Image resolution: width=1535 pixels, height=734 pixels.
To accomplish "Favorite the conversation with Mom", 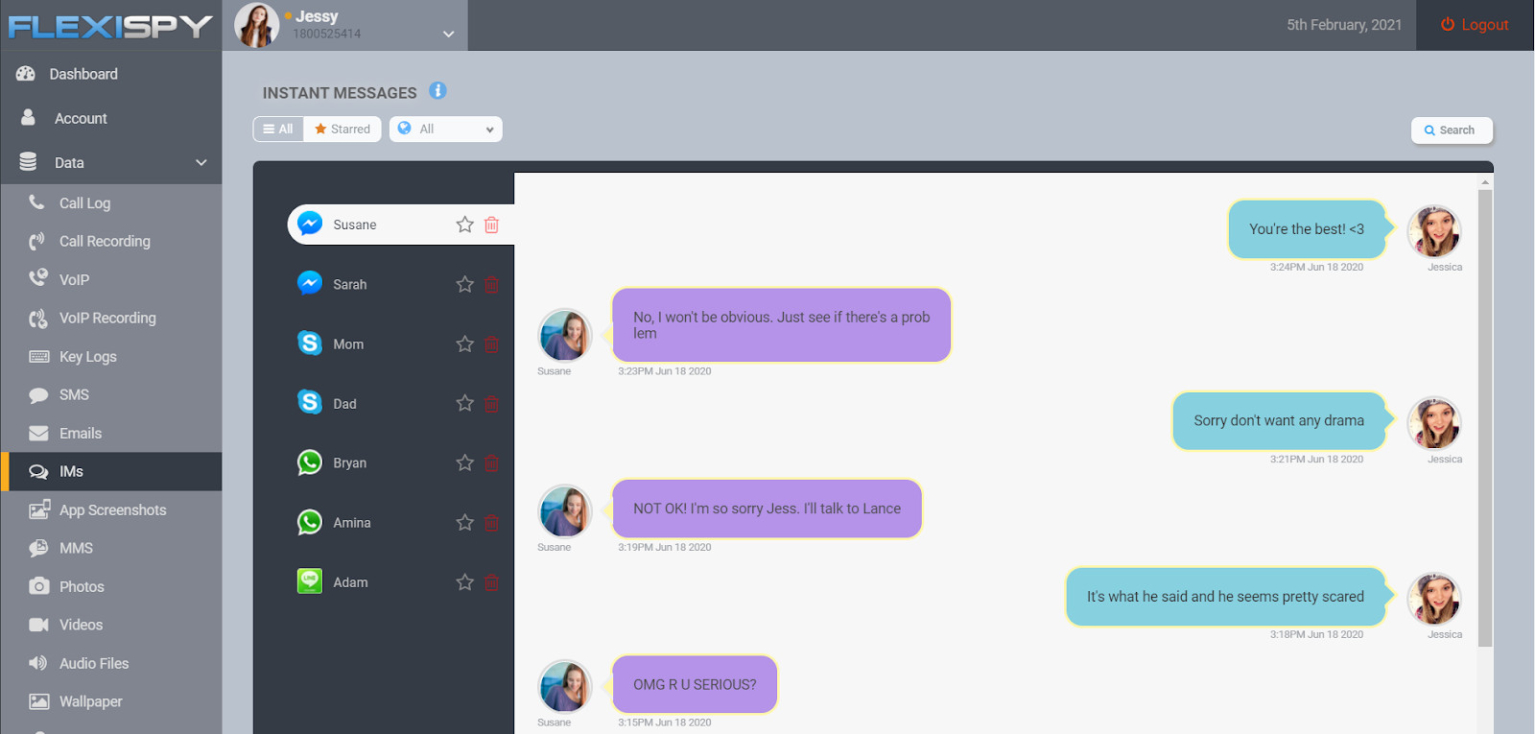I will coord(464,343).
